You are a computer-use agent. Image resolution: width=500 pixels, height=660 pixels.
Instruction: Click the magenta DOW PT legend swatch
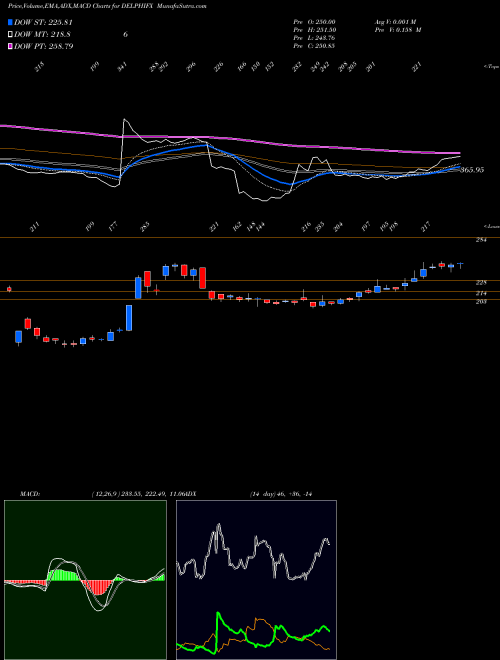11,46
